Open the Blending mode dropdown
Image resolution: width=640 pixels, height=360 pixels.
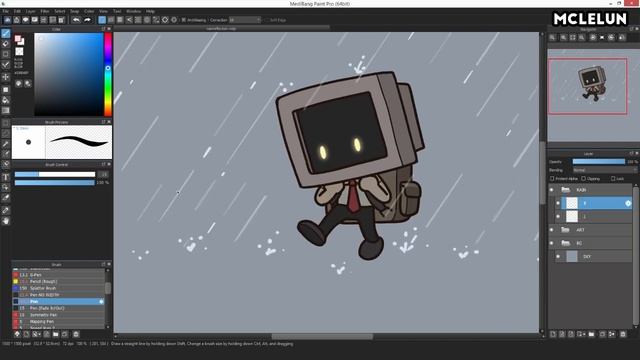click(604, 170)
